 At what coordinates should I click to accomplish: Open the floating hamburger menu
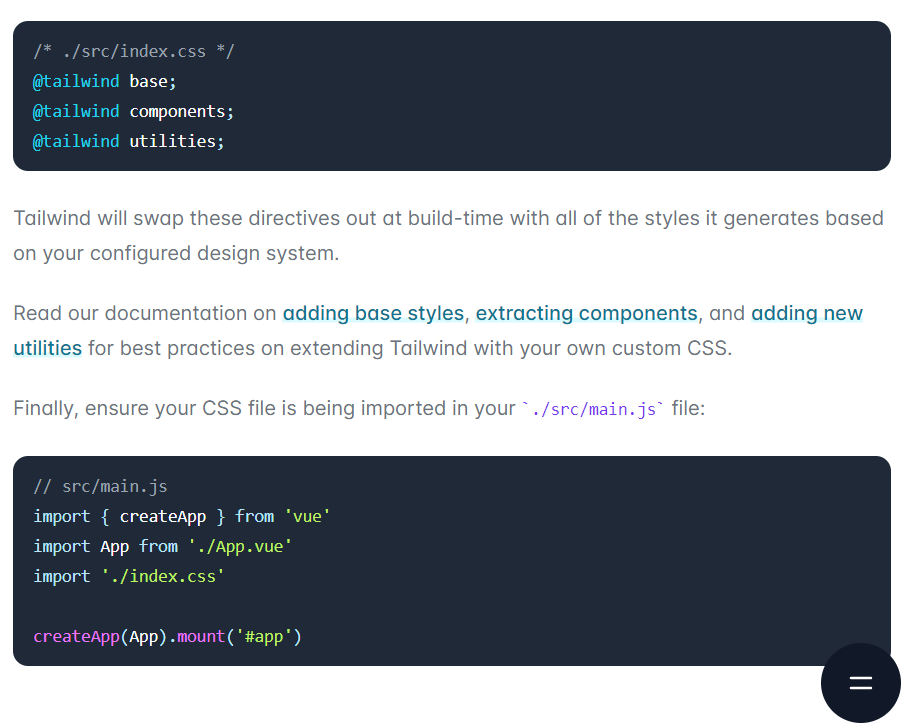(x=860, y=683)
